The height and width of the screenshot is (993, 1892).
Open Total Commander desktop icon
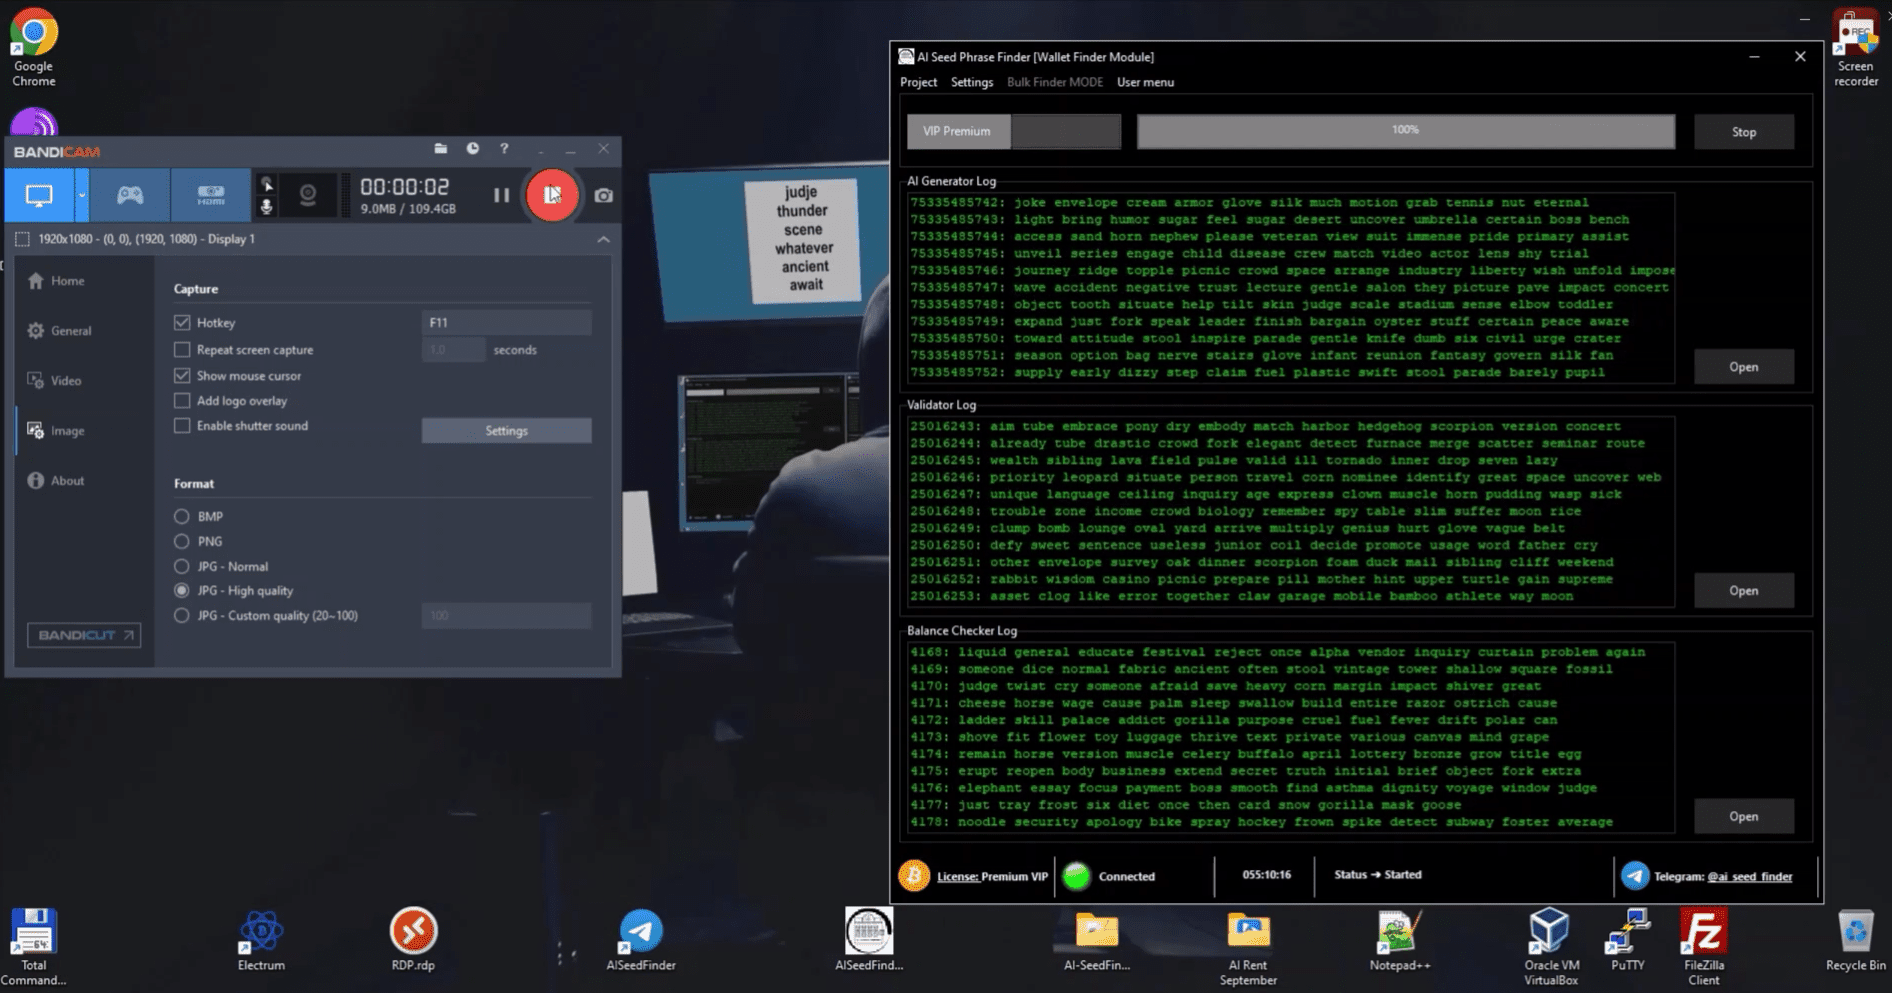34,947
